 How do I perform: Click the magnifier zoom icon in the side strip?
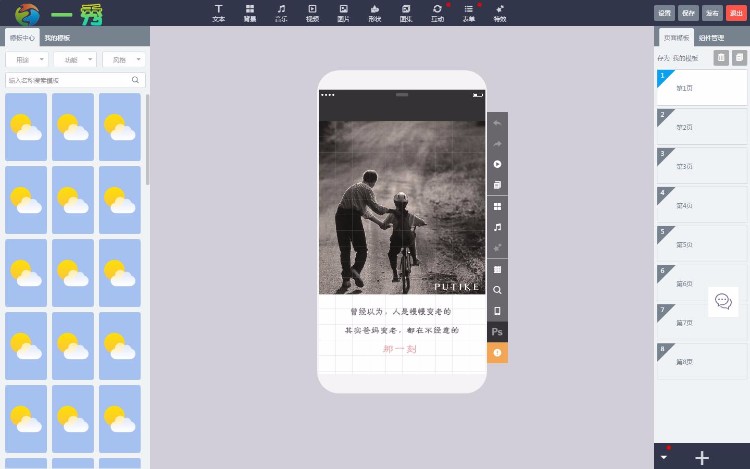point(497,290)
